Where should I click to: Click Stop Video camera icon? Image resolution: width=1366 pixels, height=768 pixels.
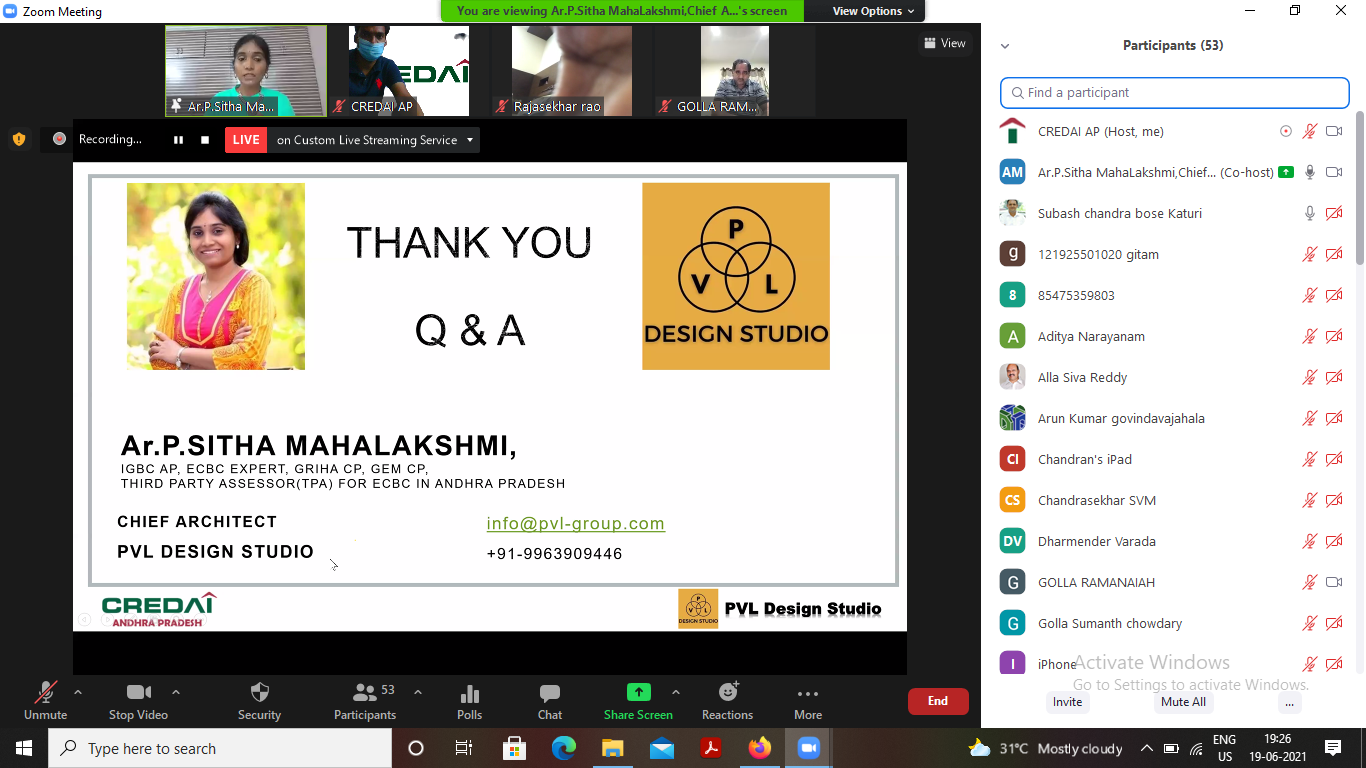point(138,692)
